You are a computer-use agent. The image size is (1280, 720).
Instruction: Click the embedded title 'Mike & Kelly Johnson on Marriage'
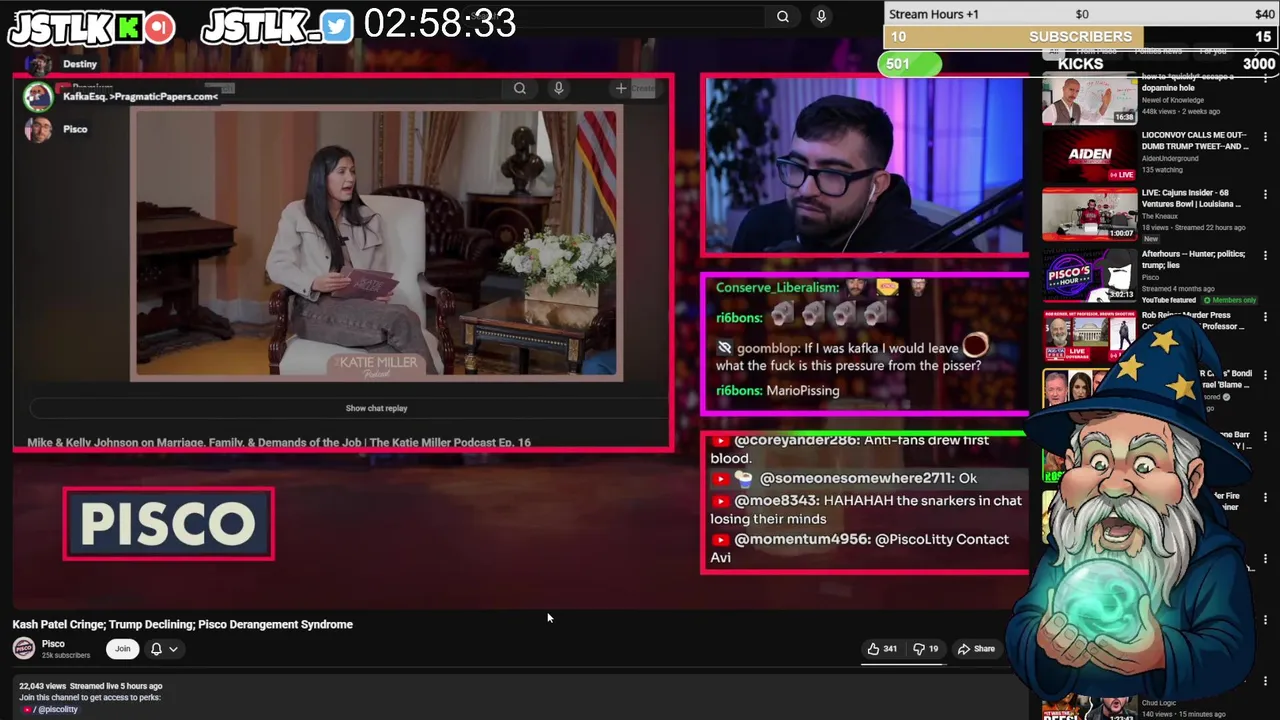click(279, 442)
